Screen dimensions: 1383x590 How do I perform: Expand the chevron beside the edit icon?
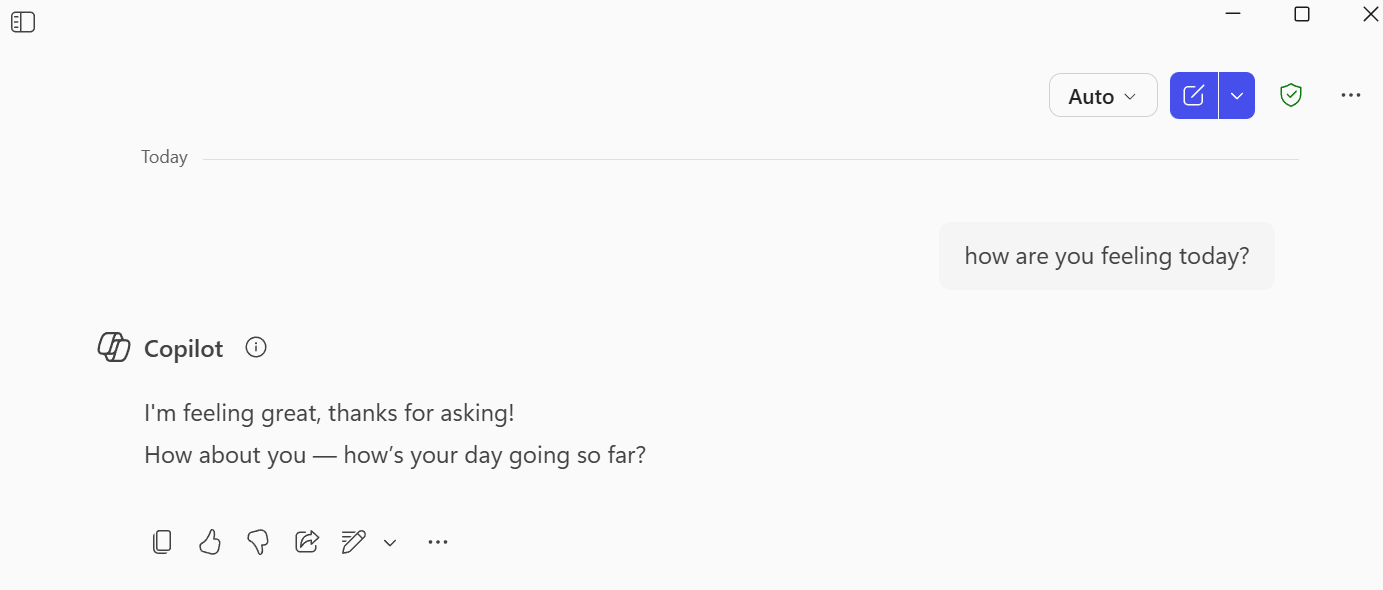pyautogui.click(x=390, y=543)
